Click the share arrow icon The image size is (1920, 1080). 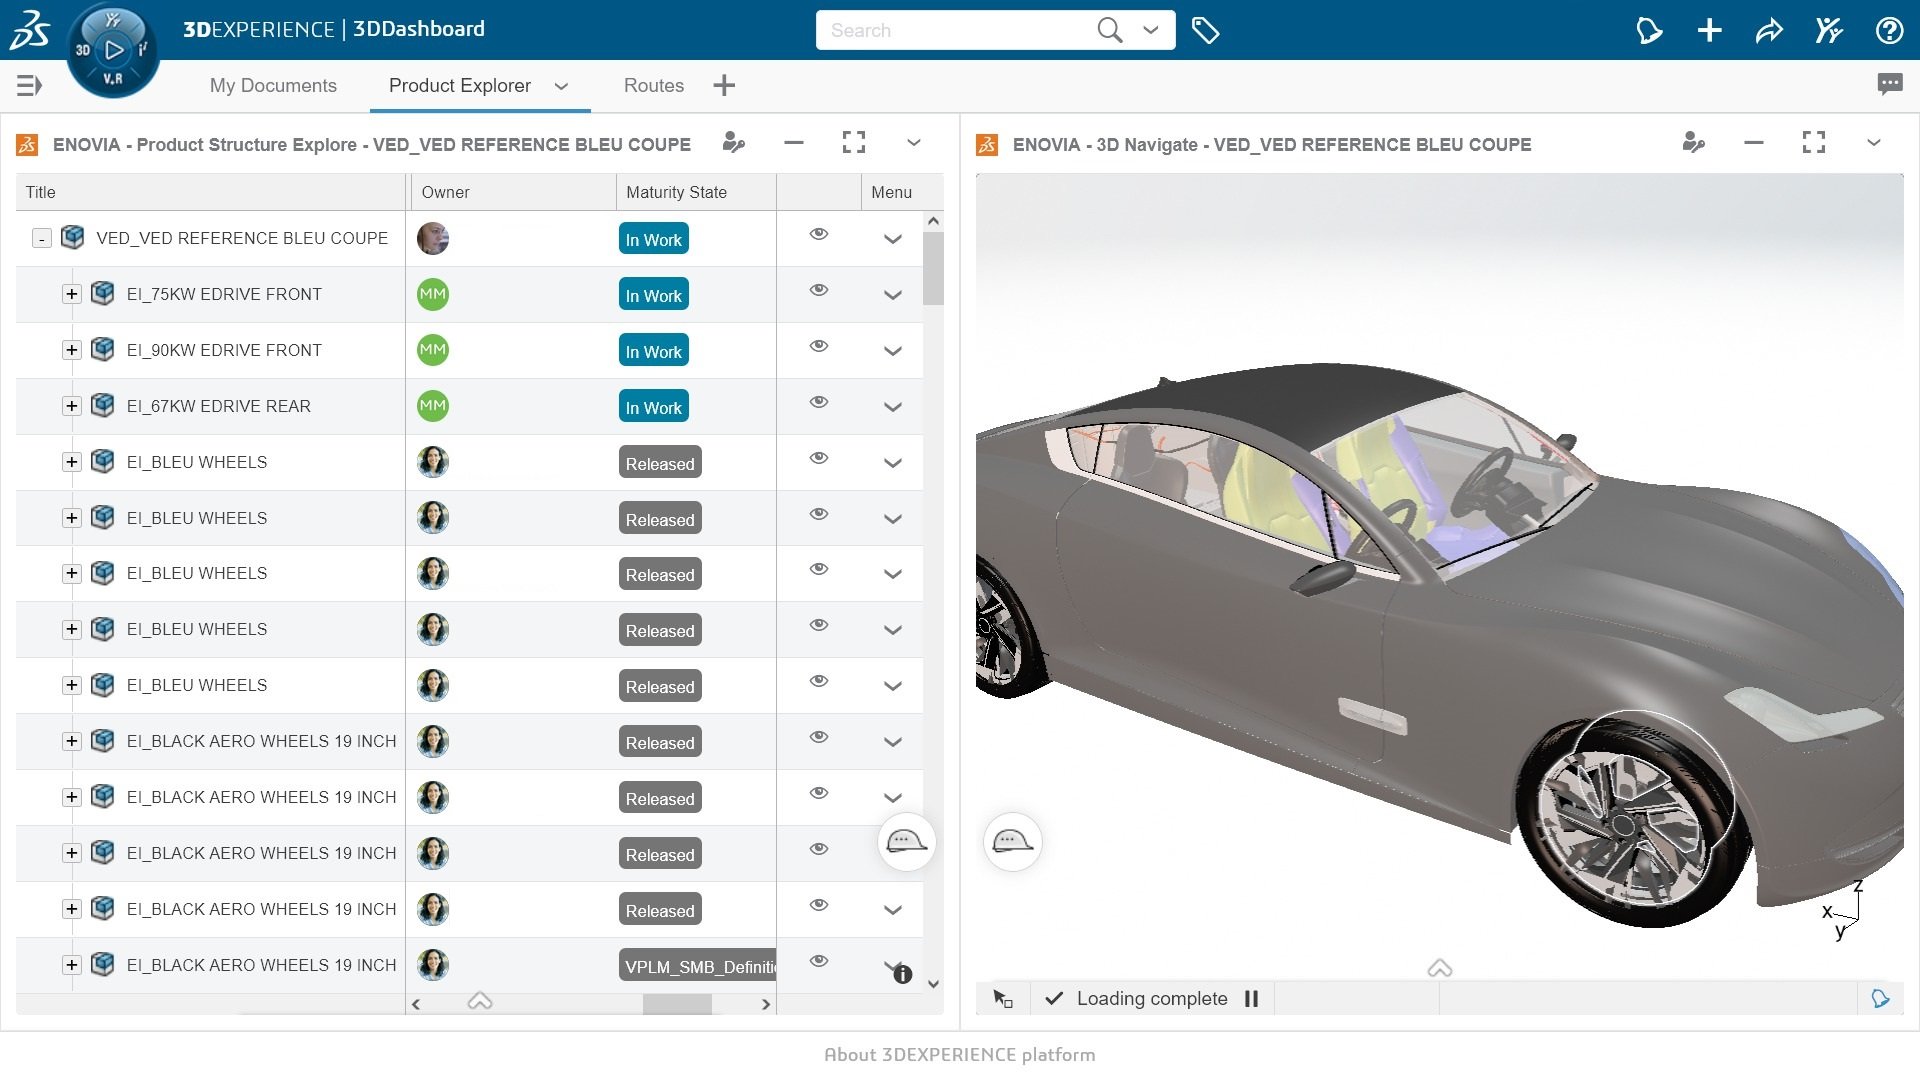1768,30
